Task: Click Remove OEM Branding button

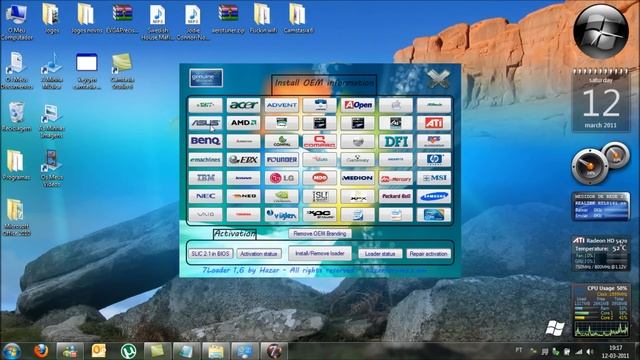Action: click(320, 233)
